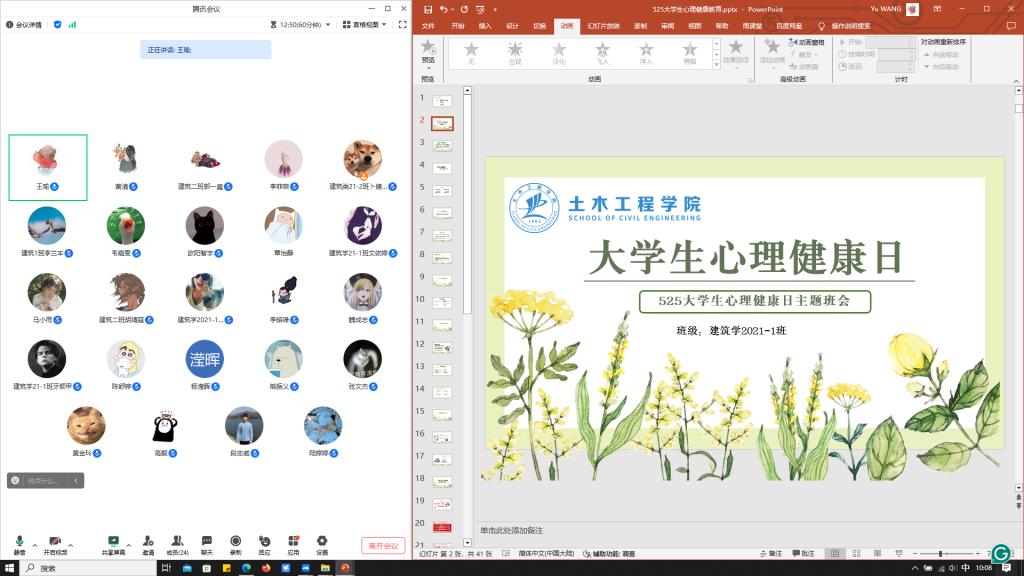Open the members (成员) list icon
Image resolution: width=1024 pixels, height=576 pixels.
click(x=177, y=541)
